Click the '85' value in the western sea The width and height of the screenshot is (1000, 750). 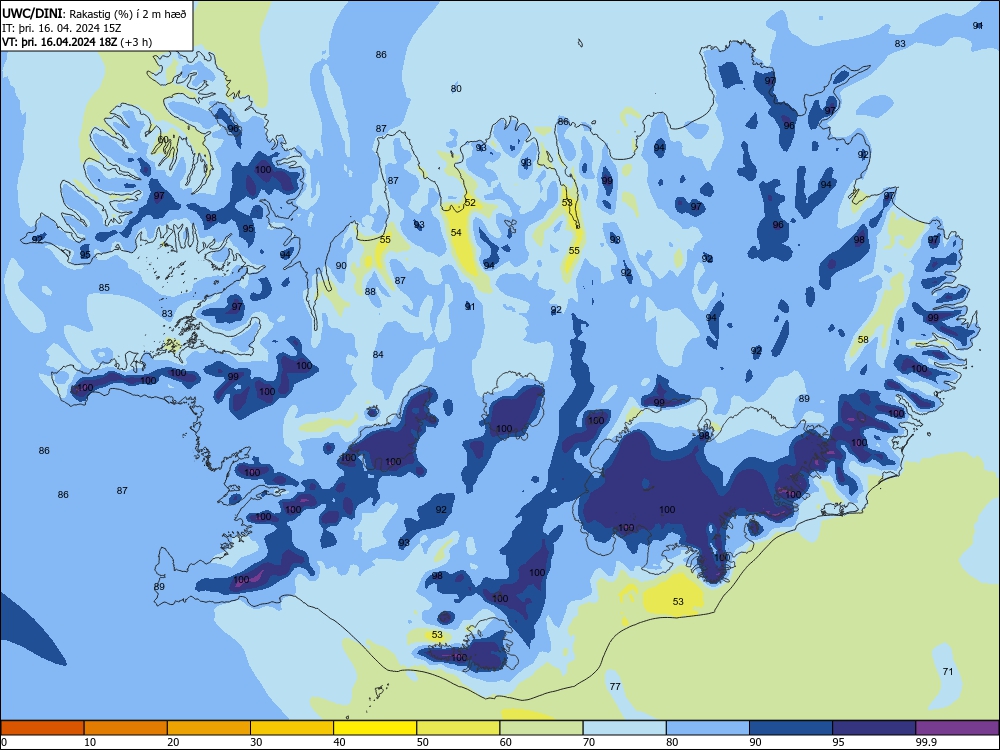click(104, 288)
